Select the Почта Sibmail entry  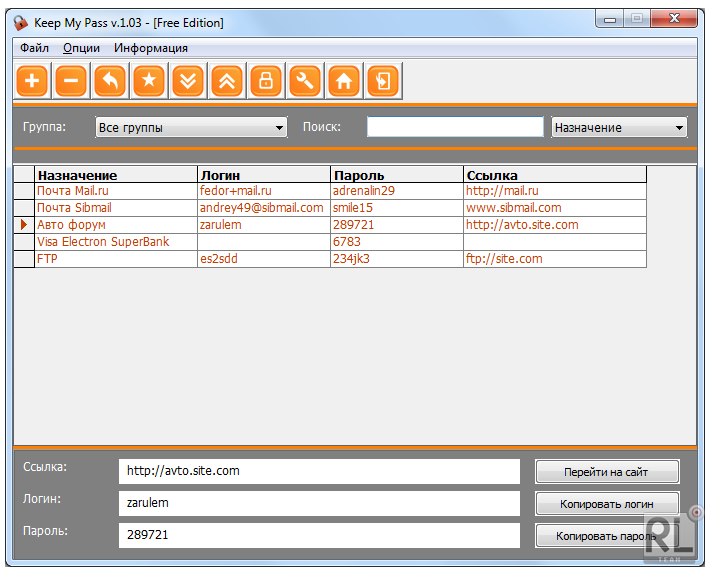(x=116, y=208)
